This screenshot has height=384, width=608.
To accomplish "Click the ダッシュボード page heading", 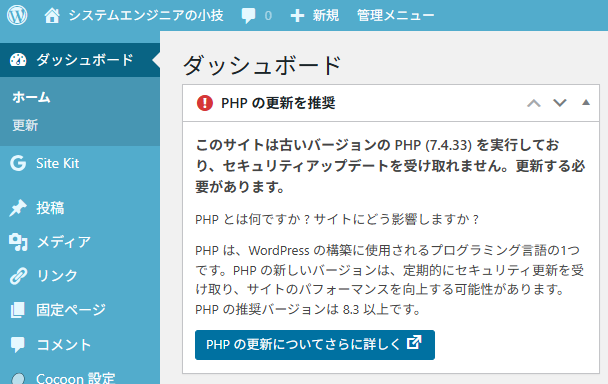I will pyautogui.click(x=262, y=65).
